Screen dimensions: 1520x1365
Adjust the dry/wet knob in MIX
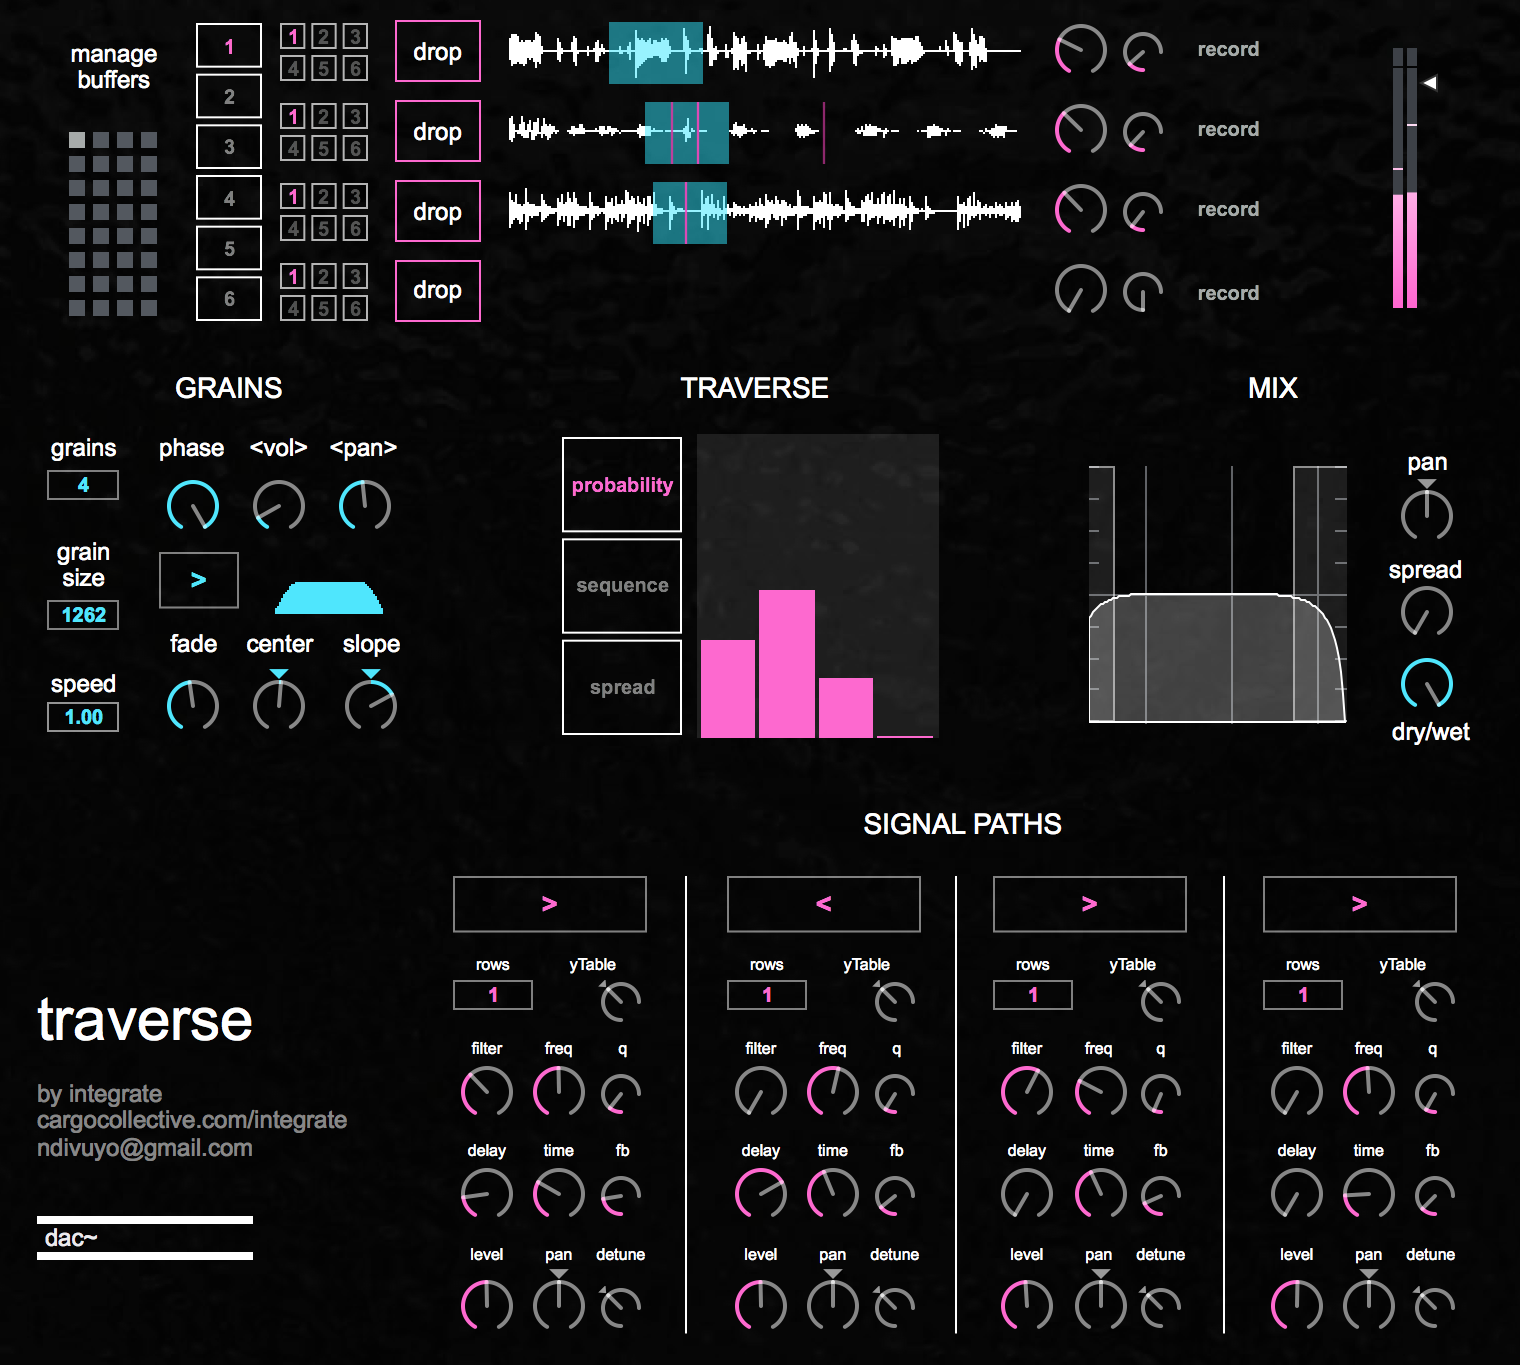1426,684
